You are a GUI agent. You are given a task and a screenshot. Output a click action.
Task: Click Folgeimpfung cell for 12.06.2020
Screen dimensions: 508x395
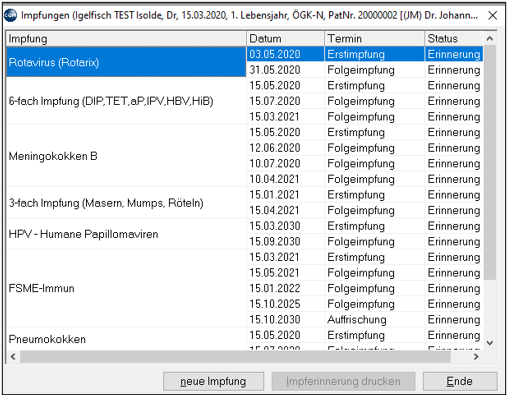tap(374, 148)
